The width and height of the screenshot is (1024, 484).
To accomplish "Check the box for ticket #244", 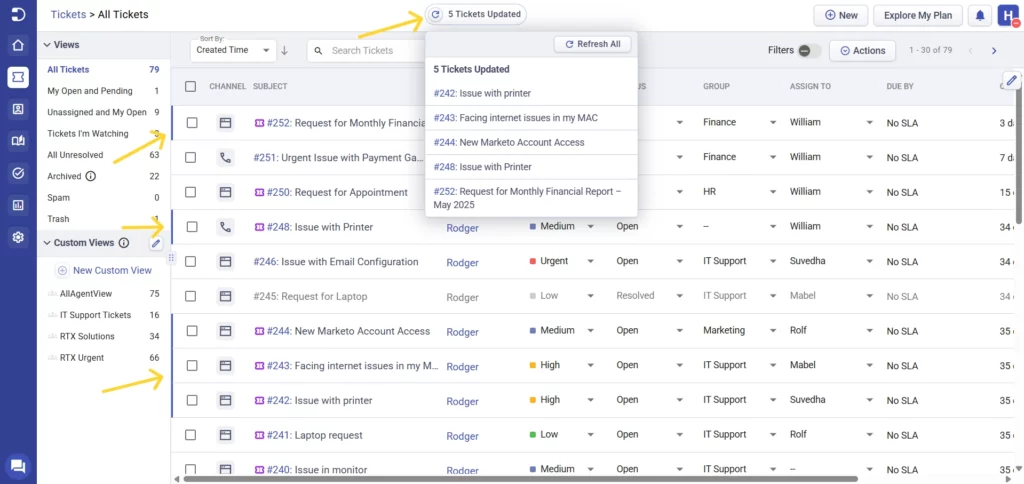I will (x=191, y=331).
